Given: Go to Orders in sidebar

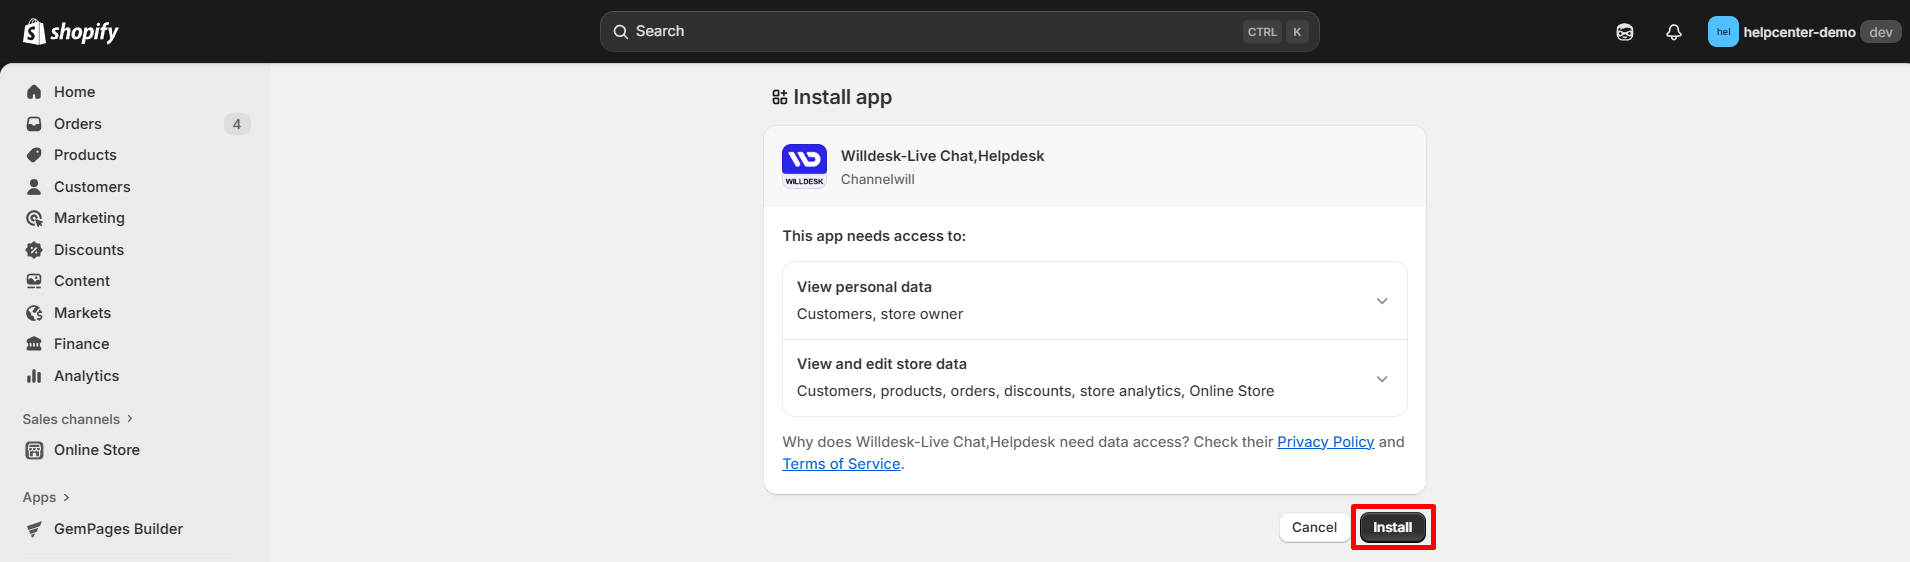Looking at the screenshot, I should pos(78,124).
